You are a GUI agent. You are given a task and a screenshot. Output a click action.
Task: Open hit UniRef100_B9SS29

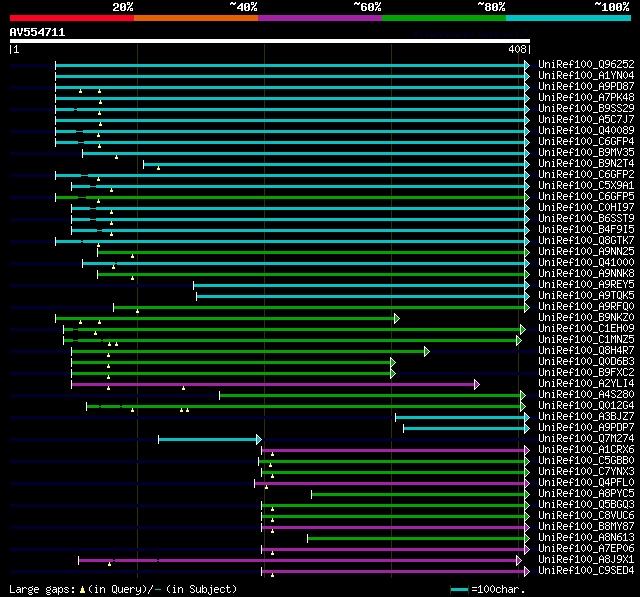(x=586, y=109)
